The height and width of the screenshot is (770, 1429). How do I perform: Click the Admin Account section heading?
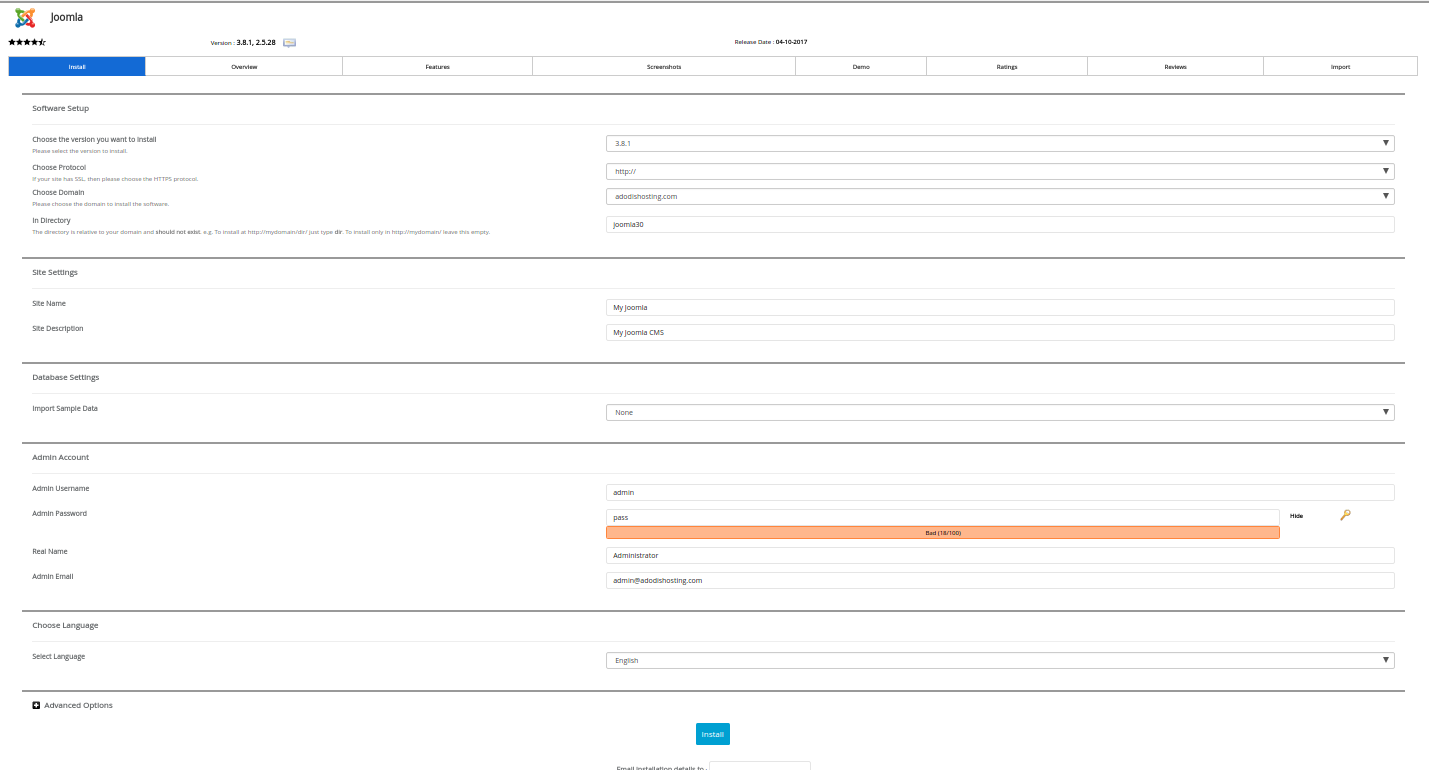[x=61, y=457]
